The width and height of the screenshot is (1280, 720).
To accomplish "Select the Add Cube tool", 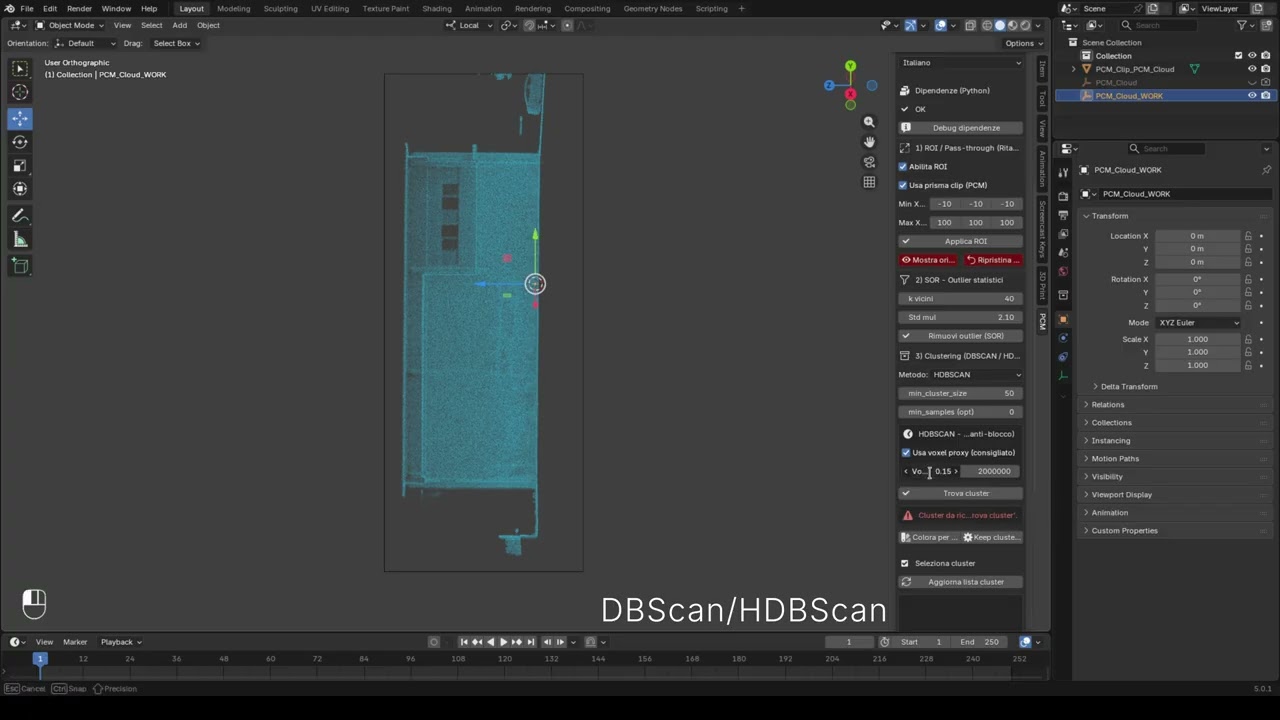I will [20, 265].
